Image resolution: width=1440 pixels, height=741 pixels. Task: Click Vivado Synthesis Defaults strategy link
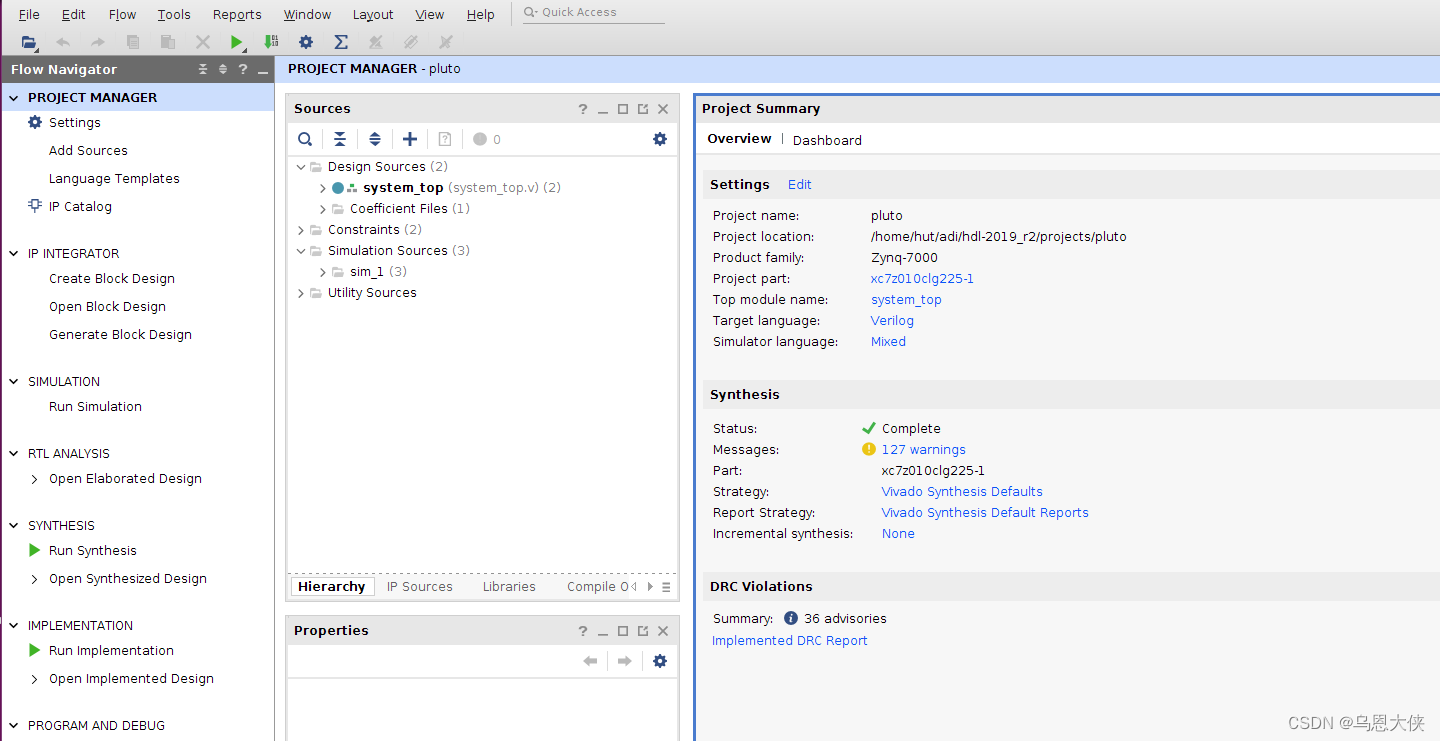pyautogui.click(x=962, y=492)
